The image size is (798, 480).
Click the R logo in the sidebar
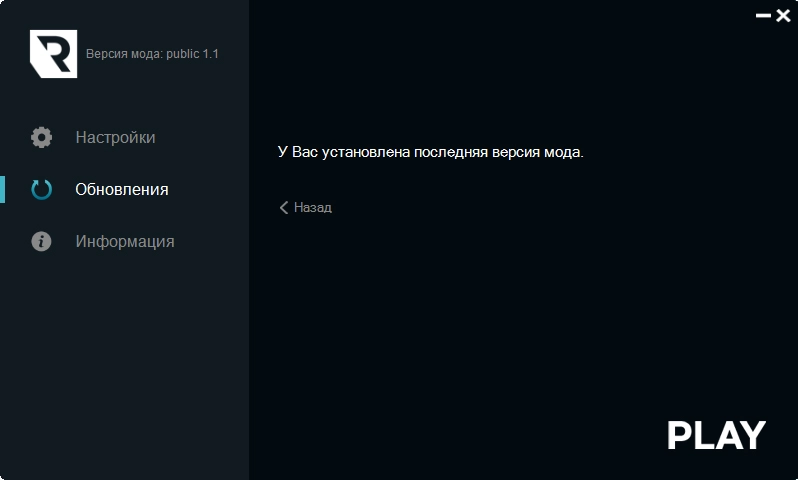[53, 54]
